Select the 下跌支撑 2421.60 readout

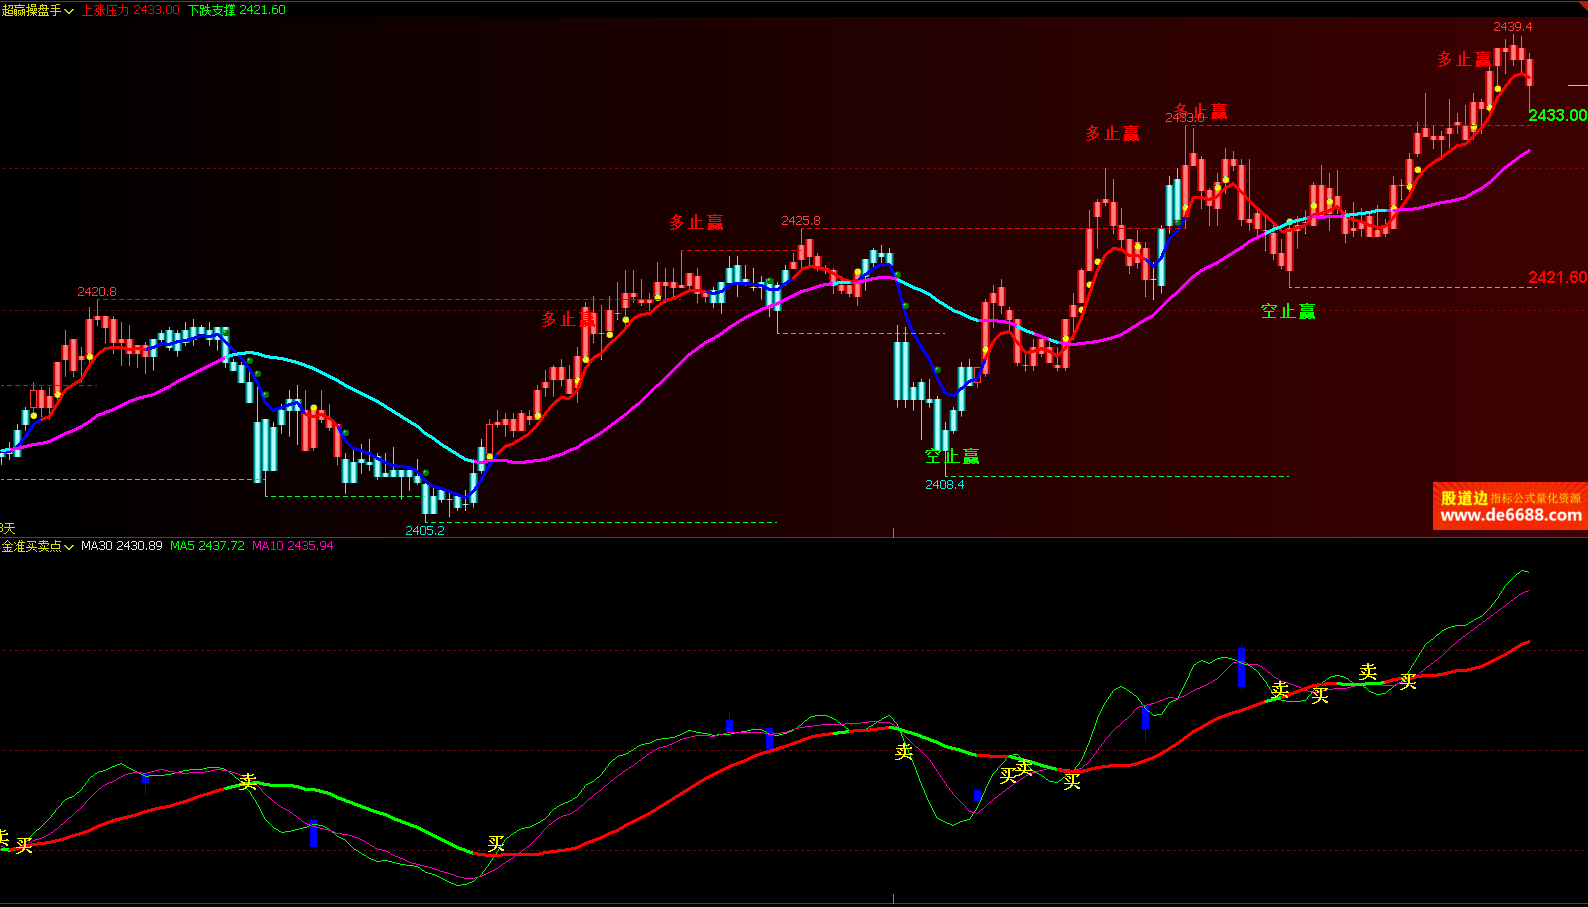237,10
